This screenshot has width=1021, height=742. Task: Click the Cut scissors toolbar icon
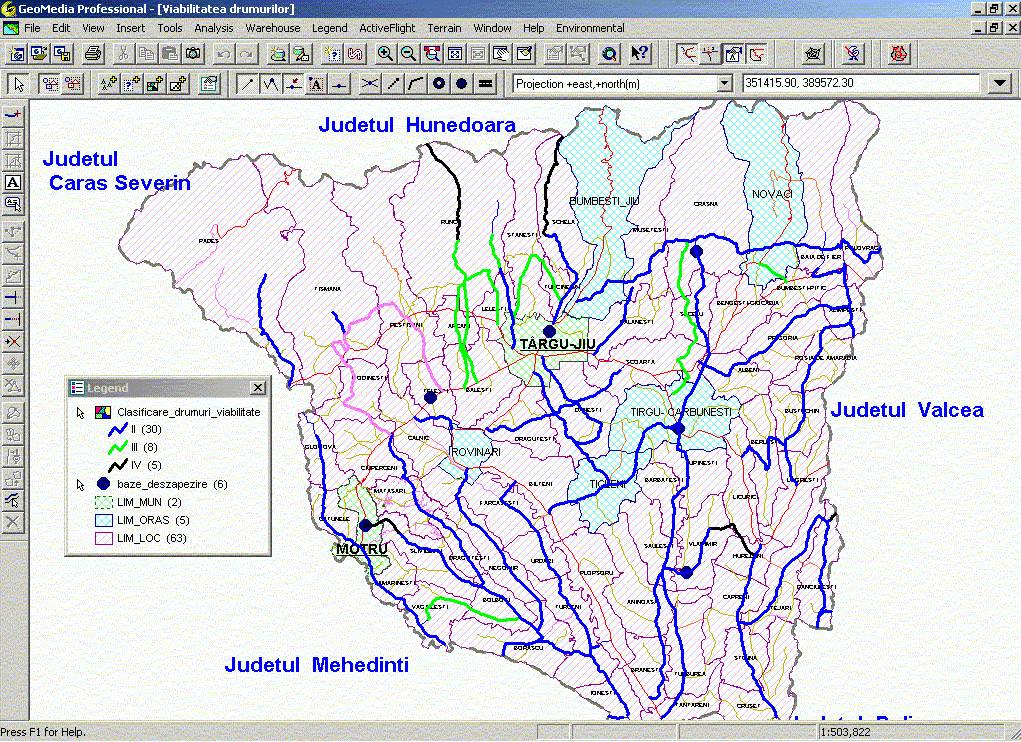124,53
